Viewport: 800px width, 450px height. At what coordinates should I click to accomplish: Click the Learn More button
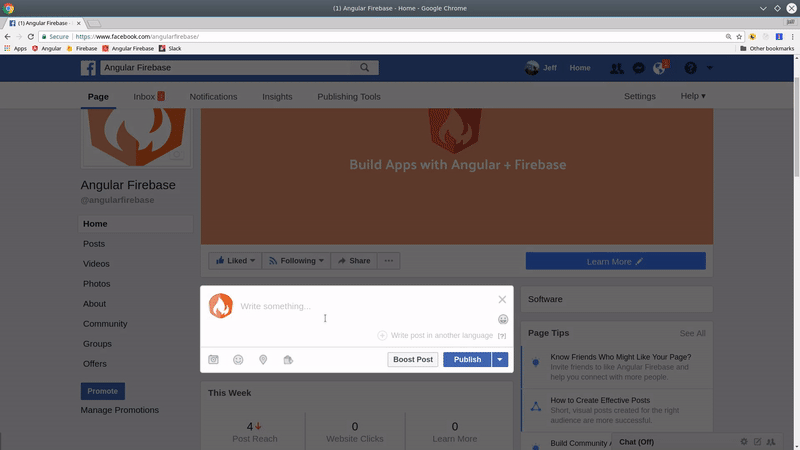[615, 261]
